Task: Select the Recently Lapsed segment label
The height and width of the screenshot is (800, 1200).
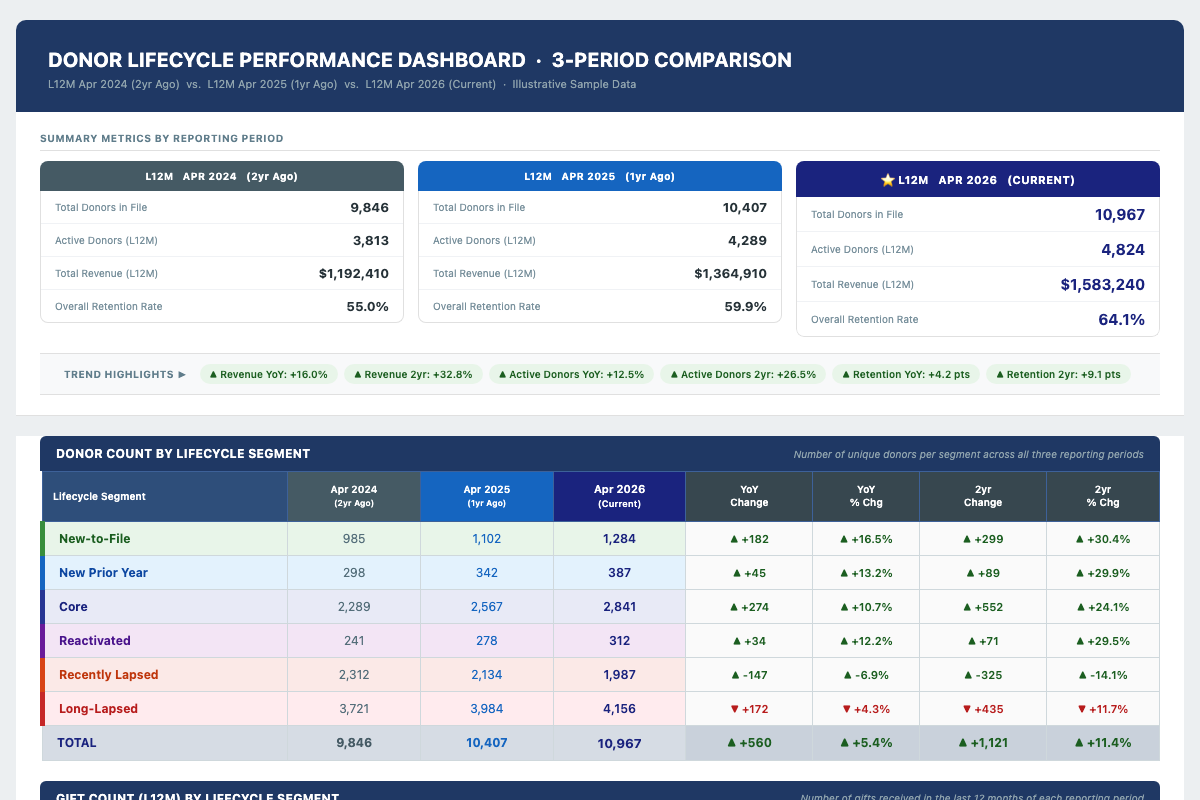Action: point(109,675)
